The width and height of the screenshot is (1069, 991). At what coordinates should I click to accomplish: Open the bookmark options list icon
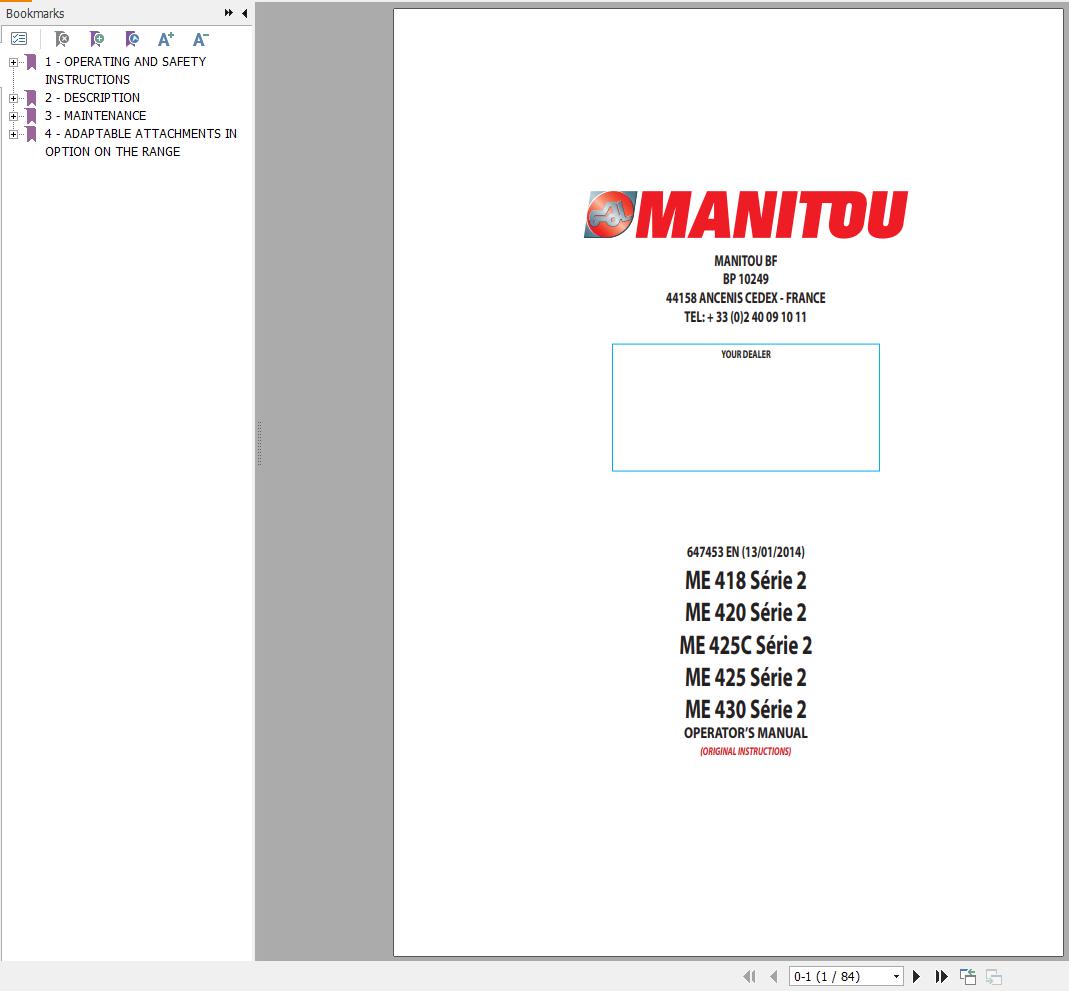point(19,39)
